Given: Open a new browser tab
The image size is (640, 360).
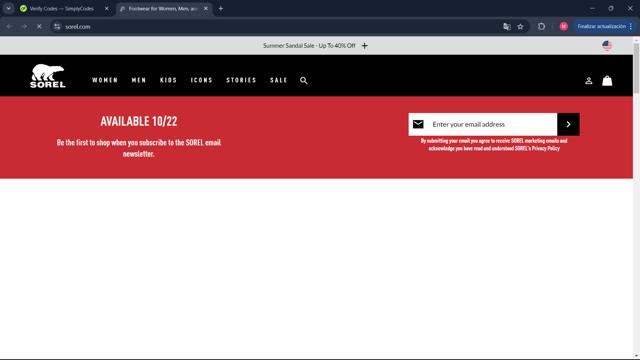Looking at the screenshot, I should 221,9.
